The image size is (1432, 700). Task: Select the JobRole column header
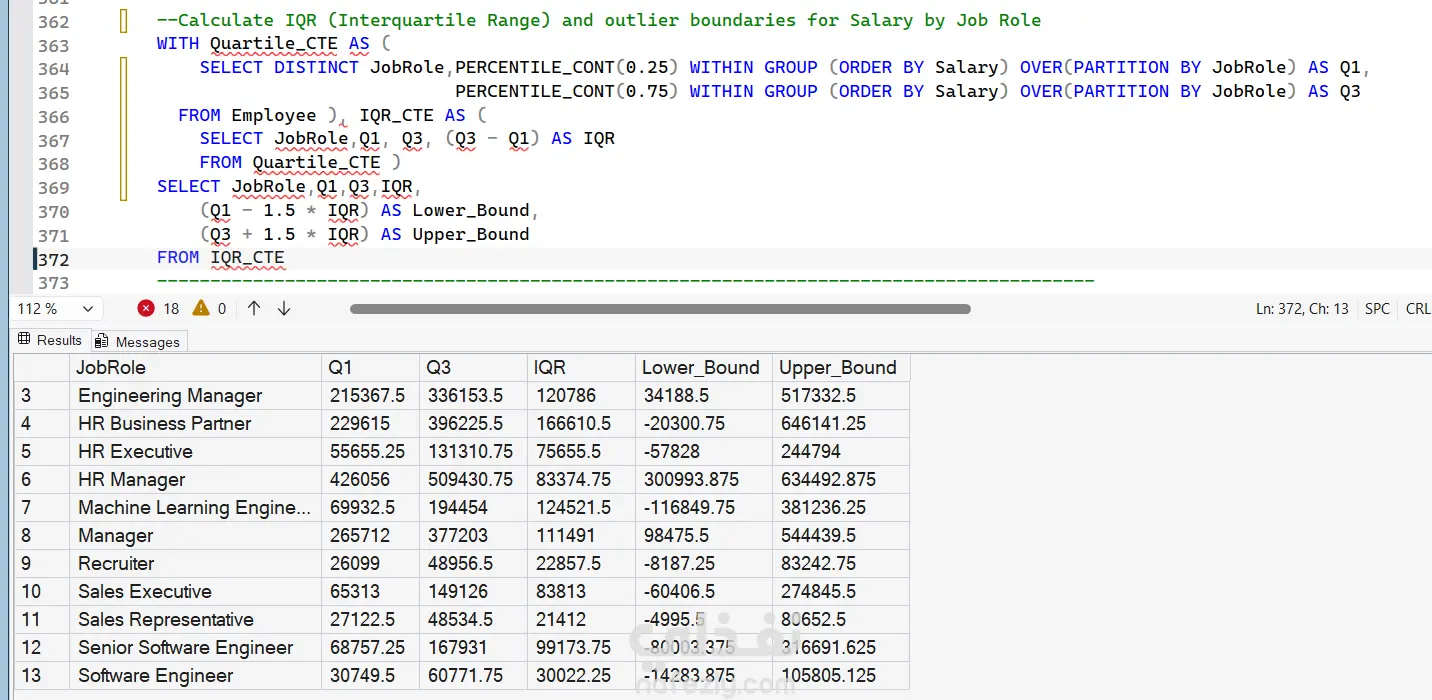pyautogui.click(x=196, y=367)
